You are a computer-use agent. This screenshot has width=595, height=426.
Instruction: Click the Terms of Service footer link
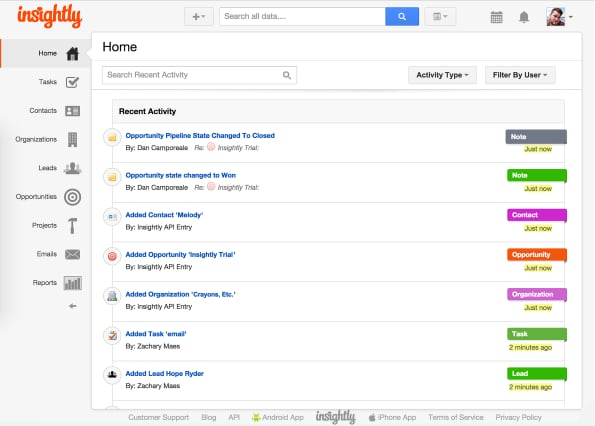click(456, 417)
